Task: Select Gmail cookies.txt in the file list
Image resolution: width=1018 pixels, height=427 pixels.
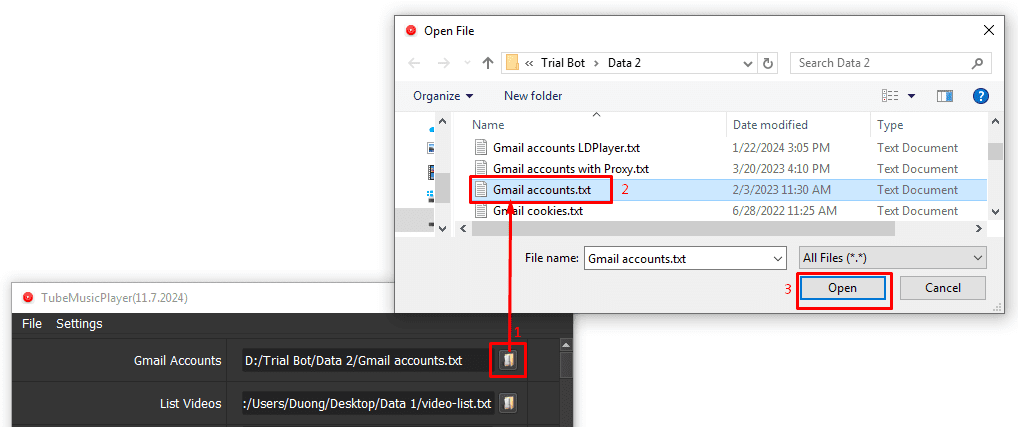Action: (538, 211)
